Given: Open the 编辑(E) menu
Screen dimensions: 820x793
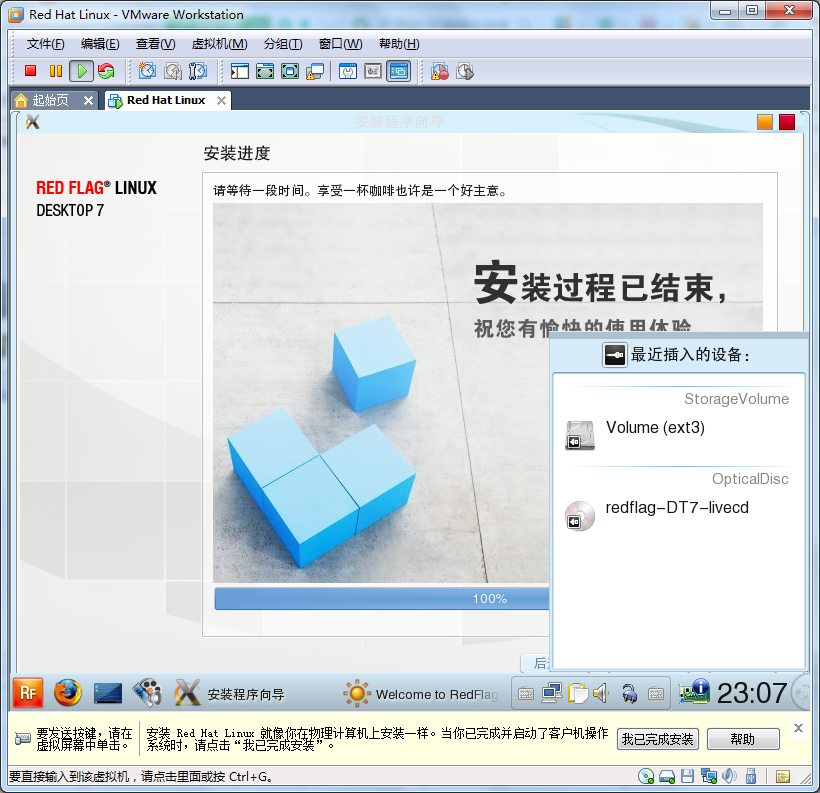Looking at the screenshot, I should click(x=100, y=44).
